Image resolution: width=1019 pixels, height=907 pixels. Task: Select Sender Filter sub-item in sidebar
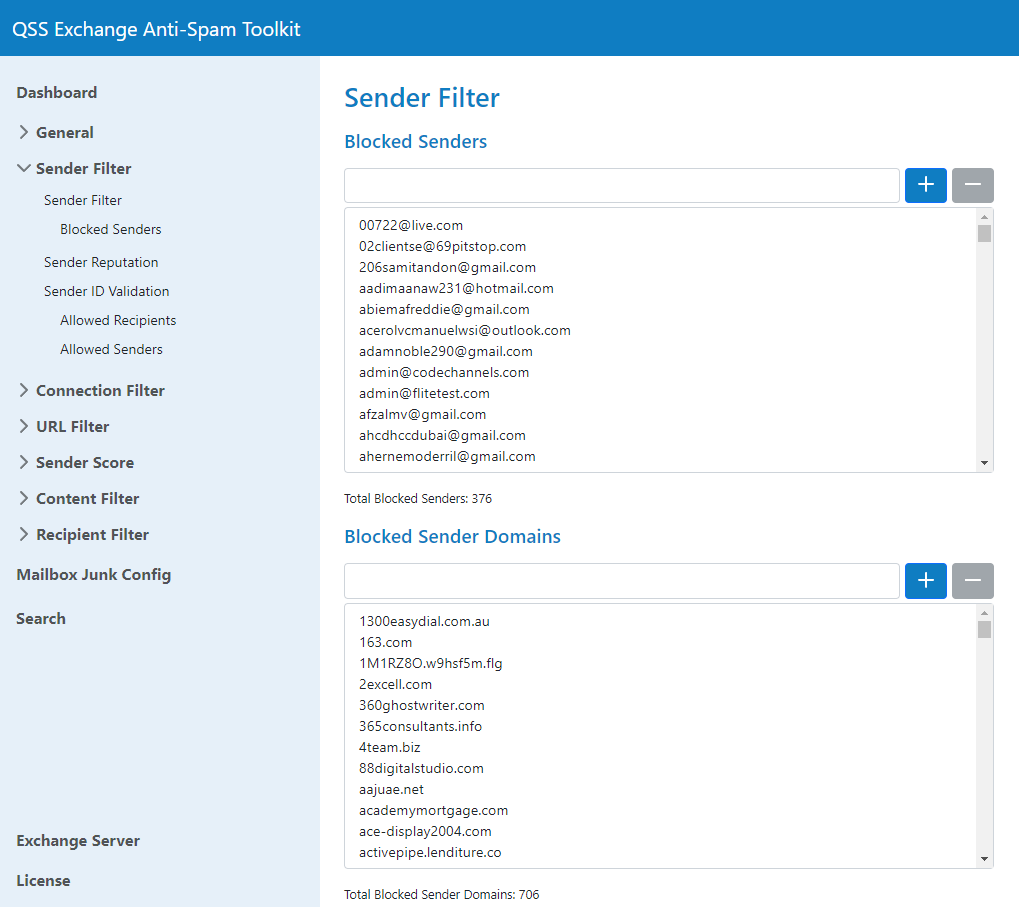click(x=83, y=200)
